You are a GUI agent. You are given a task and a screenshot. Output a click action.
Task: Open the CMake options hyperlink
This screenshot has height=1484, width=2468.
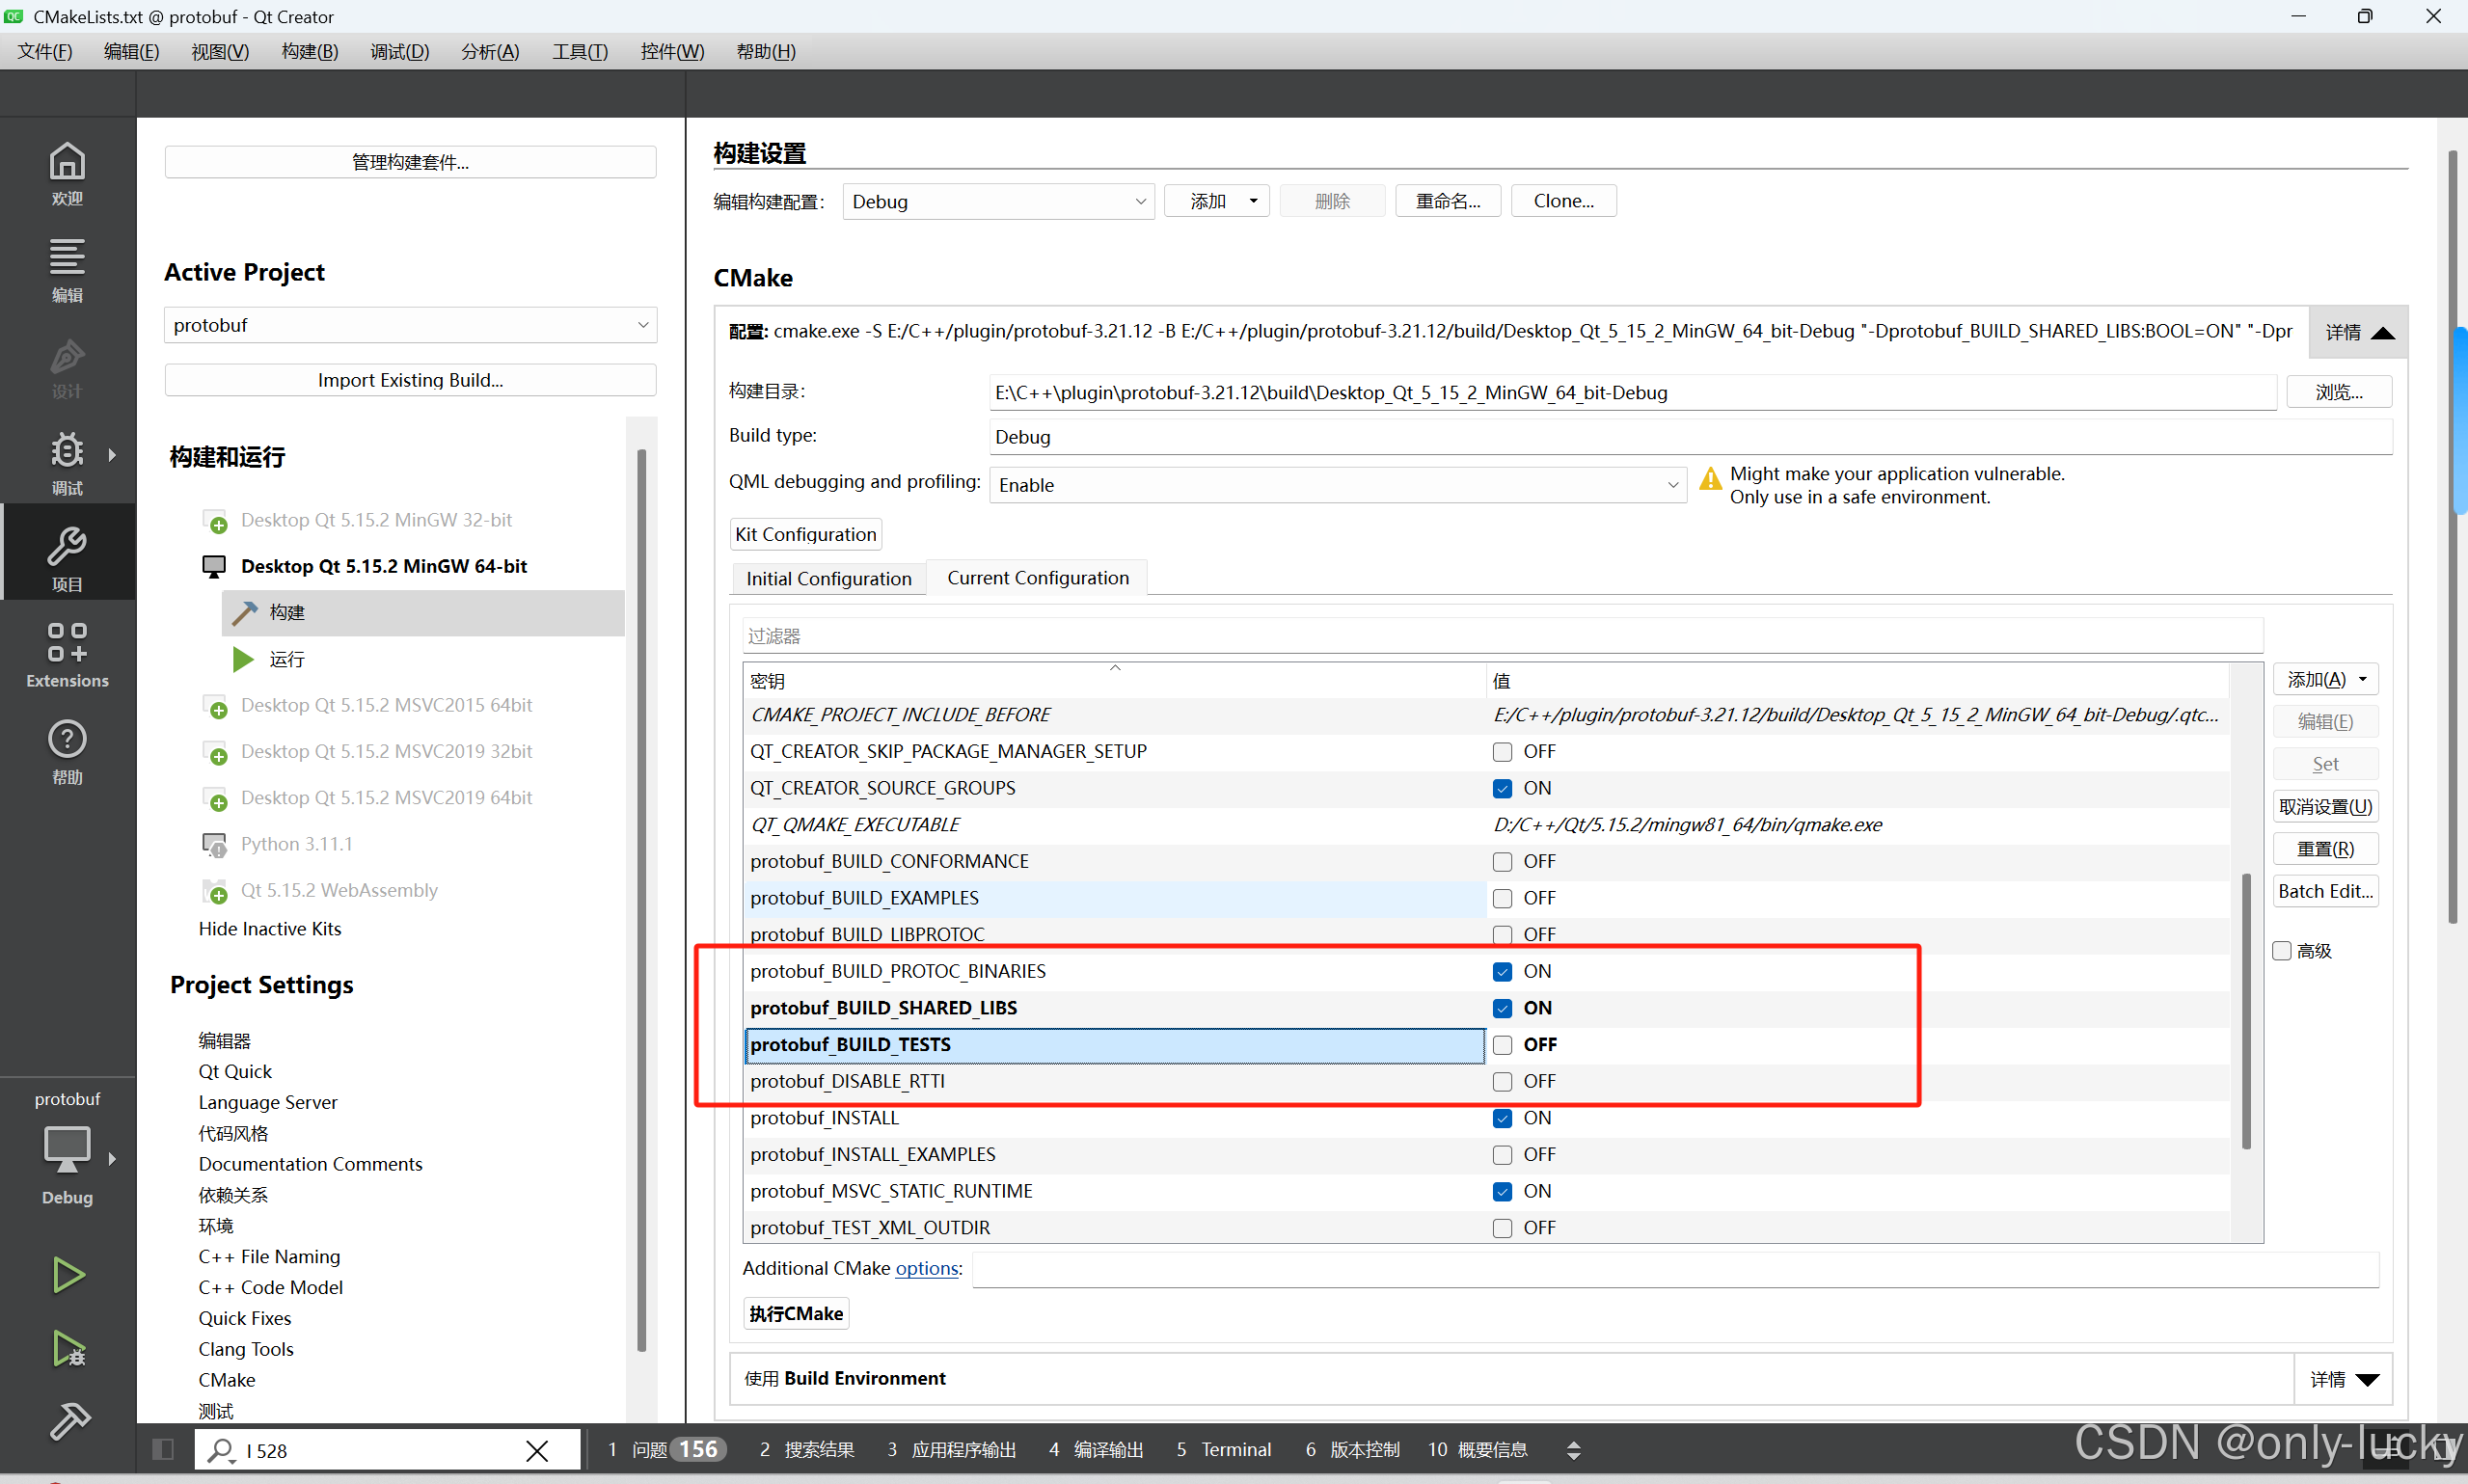[926, 1268]
